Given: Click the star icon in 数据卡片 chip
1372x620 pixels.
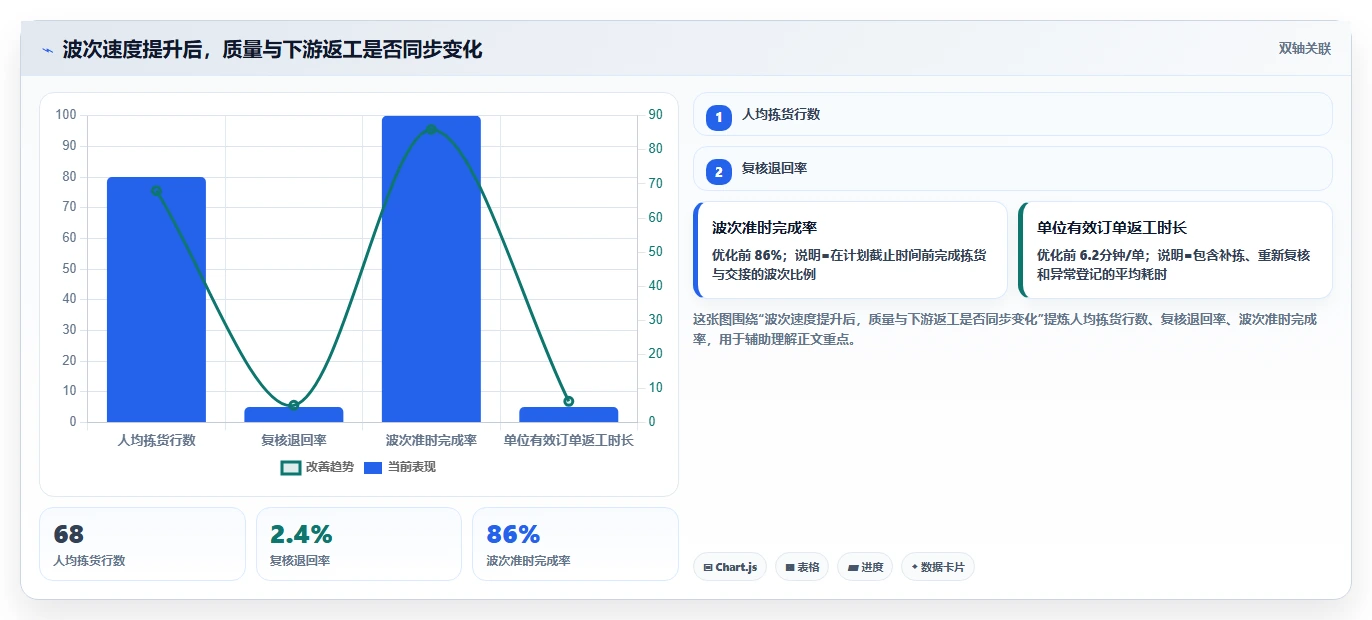Looking at the screenshot, I should pyautogui.click(x=914, y=567).
